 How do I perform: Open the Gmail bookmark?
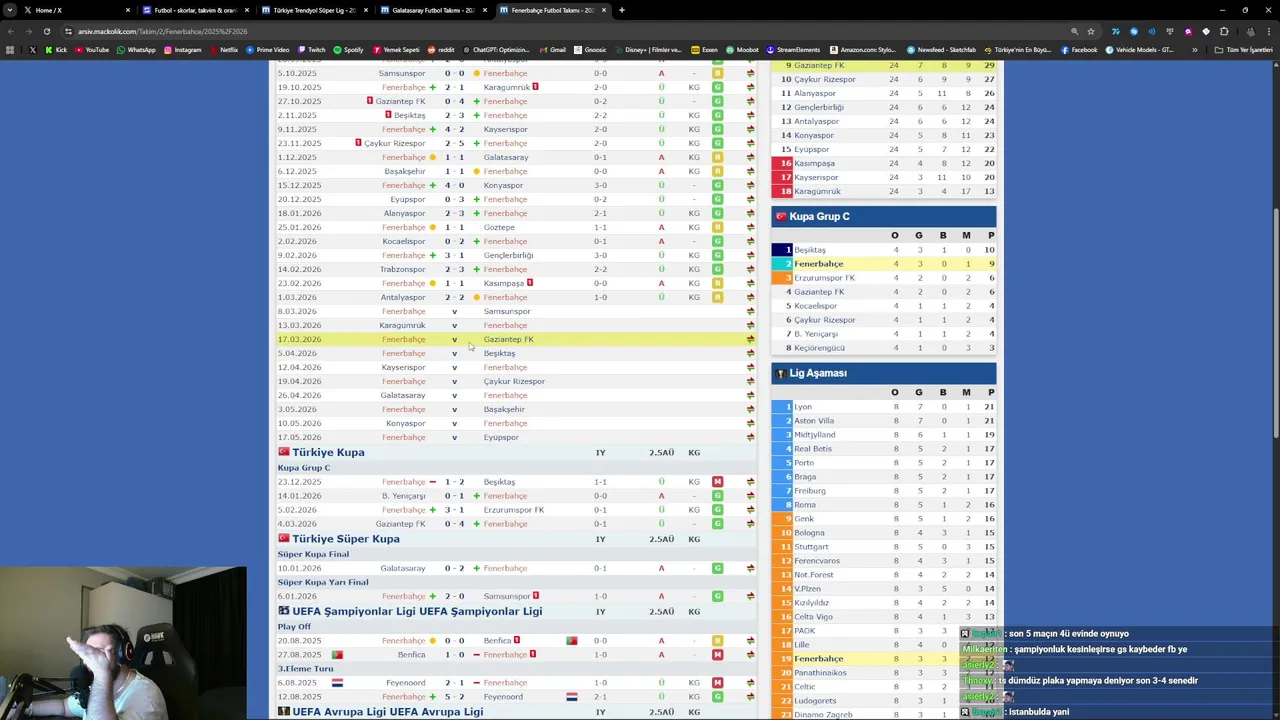point(552,50)
